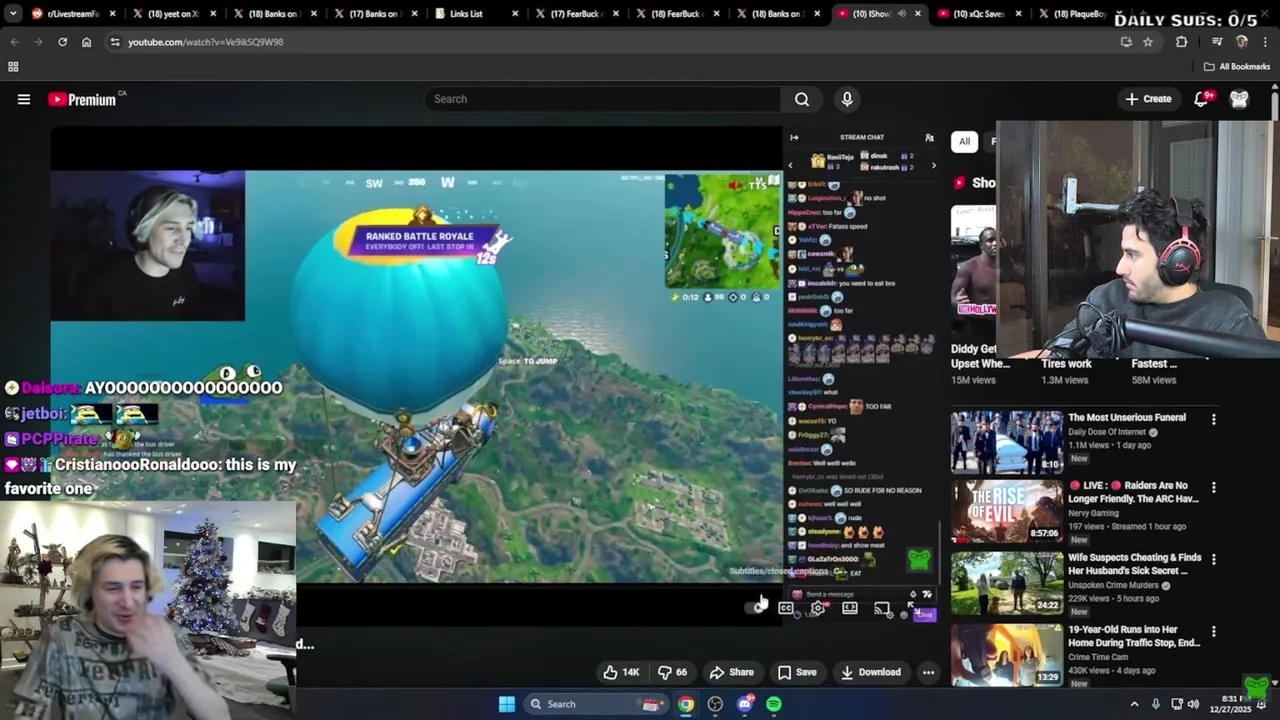Image resolution: width=1280 pixels, height=720 pixels.
Task: Open Windows Start menu
Action: (x=507, y=704)
